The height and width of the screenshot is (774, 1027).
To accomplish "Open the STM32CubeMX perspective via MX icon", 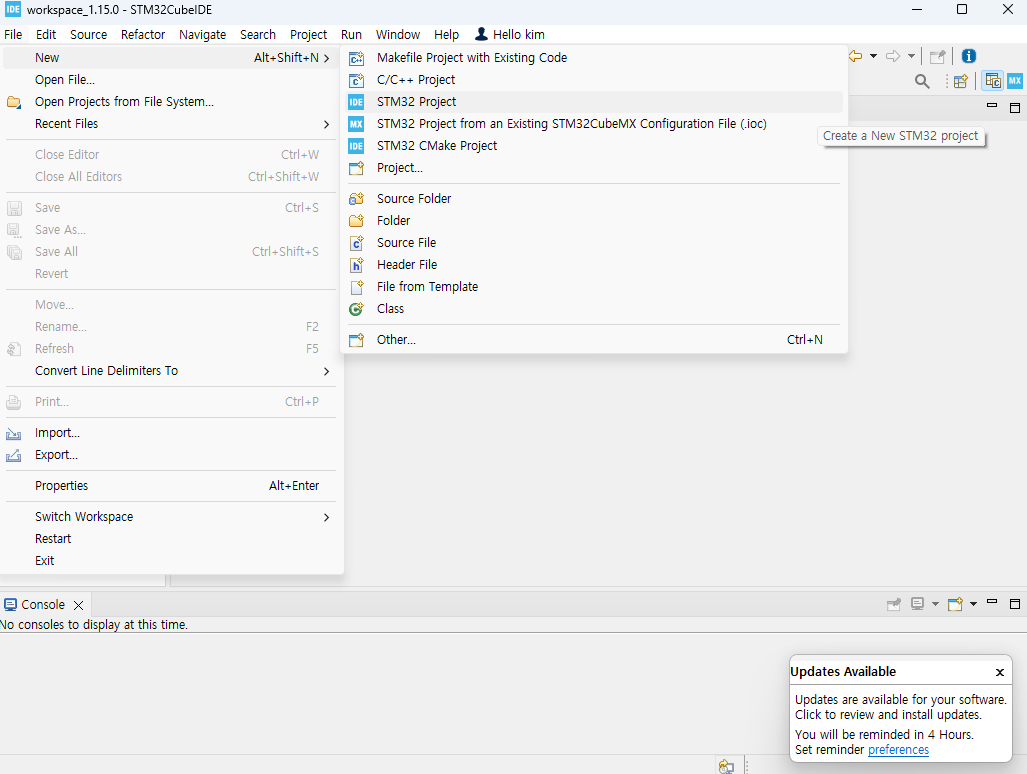I will click(x=1015, y=81).
